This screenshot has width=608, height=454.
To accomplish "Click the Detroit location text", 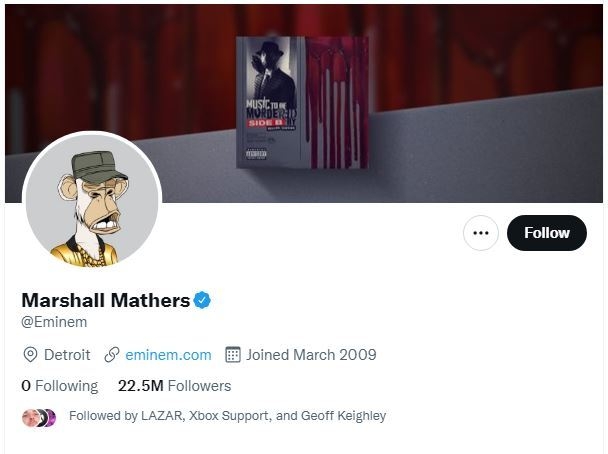I will (67, 355).
